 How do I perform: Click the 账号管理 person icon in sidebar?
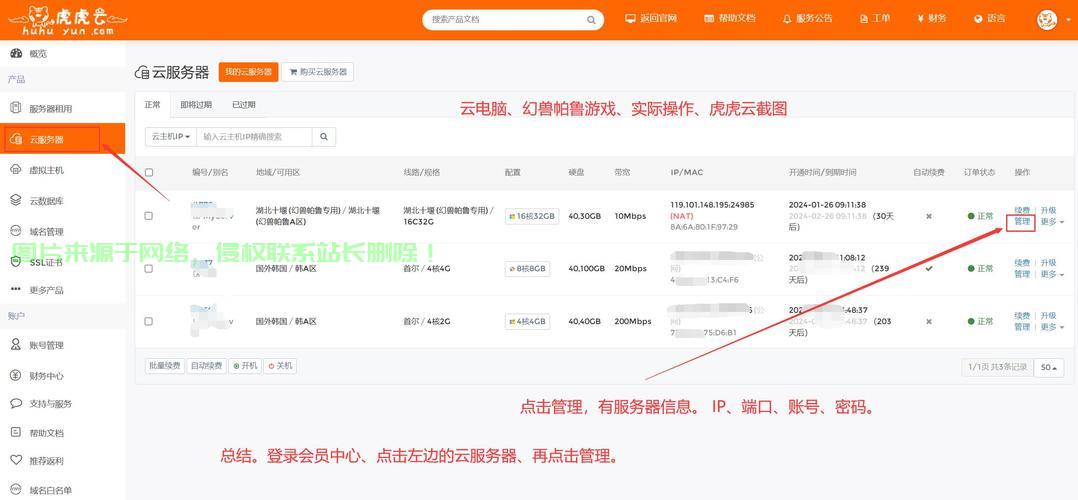[16, 345]
